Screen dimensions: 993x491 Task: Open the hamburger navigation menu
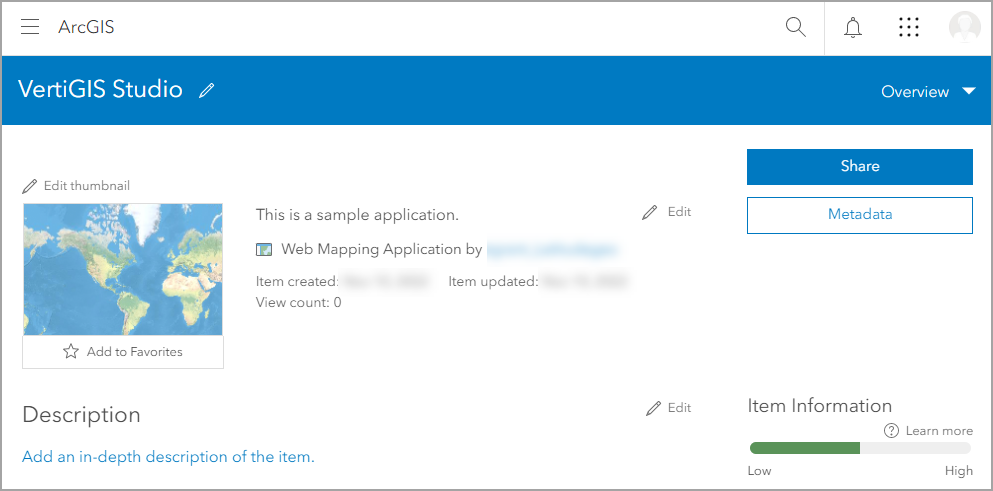(x=30, y=27)
